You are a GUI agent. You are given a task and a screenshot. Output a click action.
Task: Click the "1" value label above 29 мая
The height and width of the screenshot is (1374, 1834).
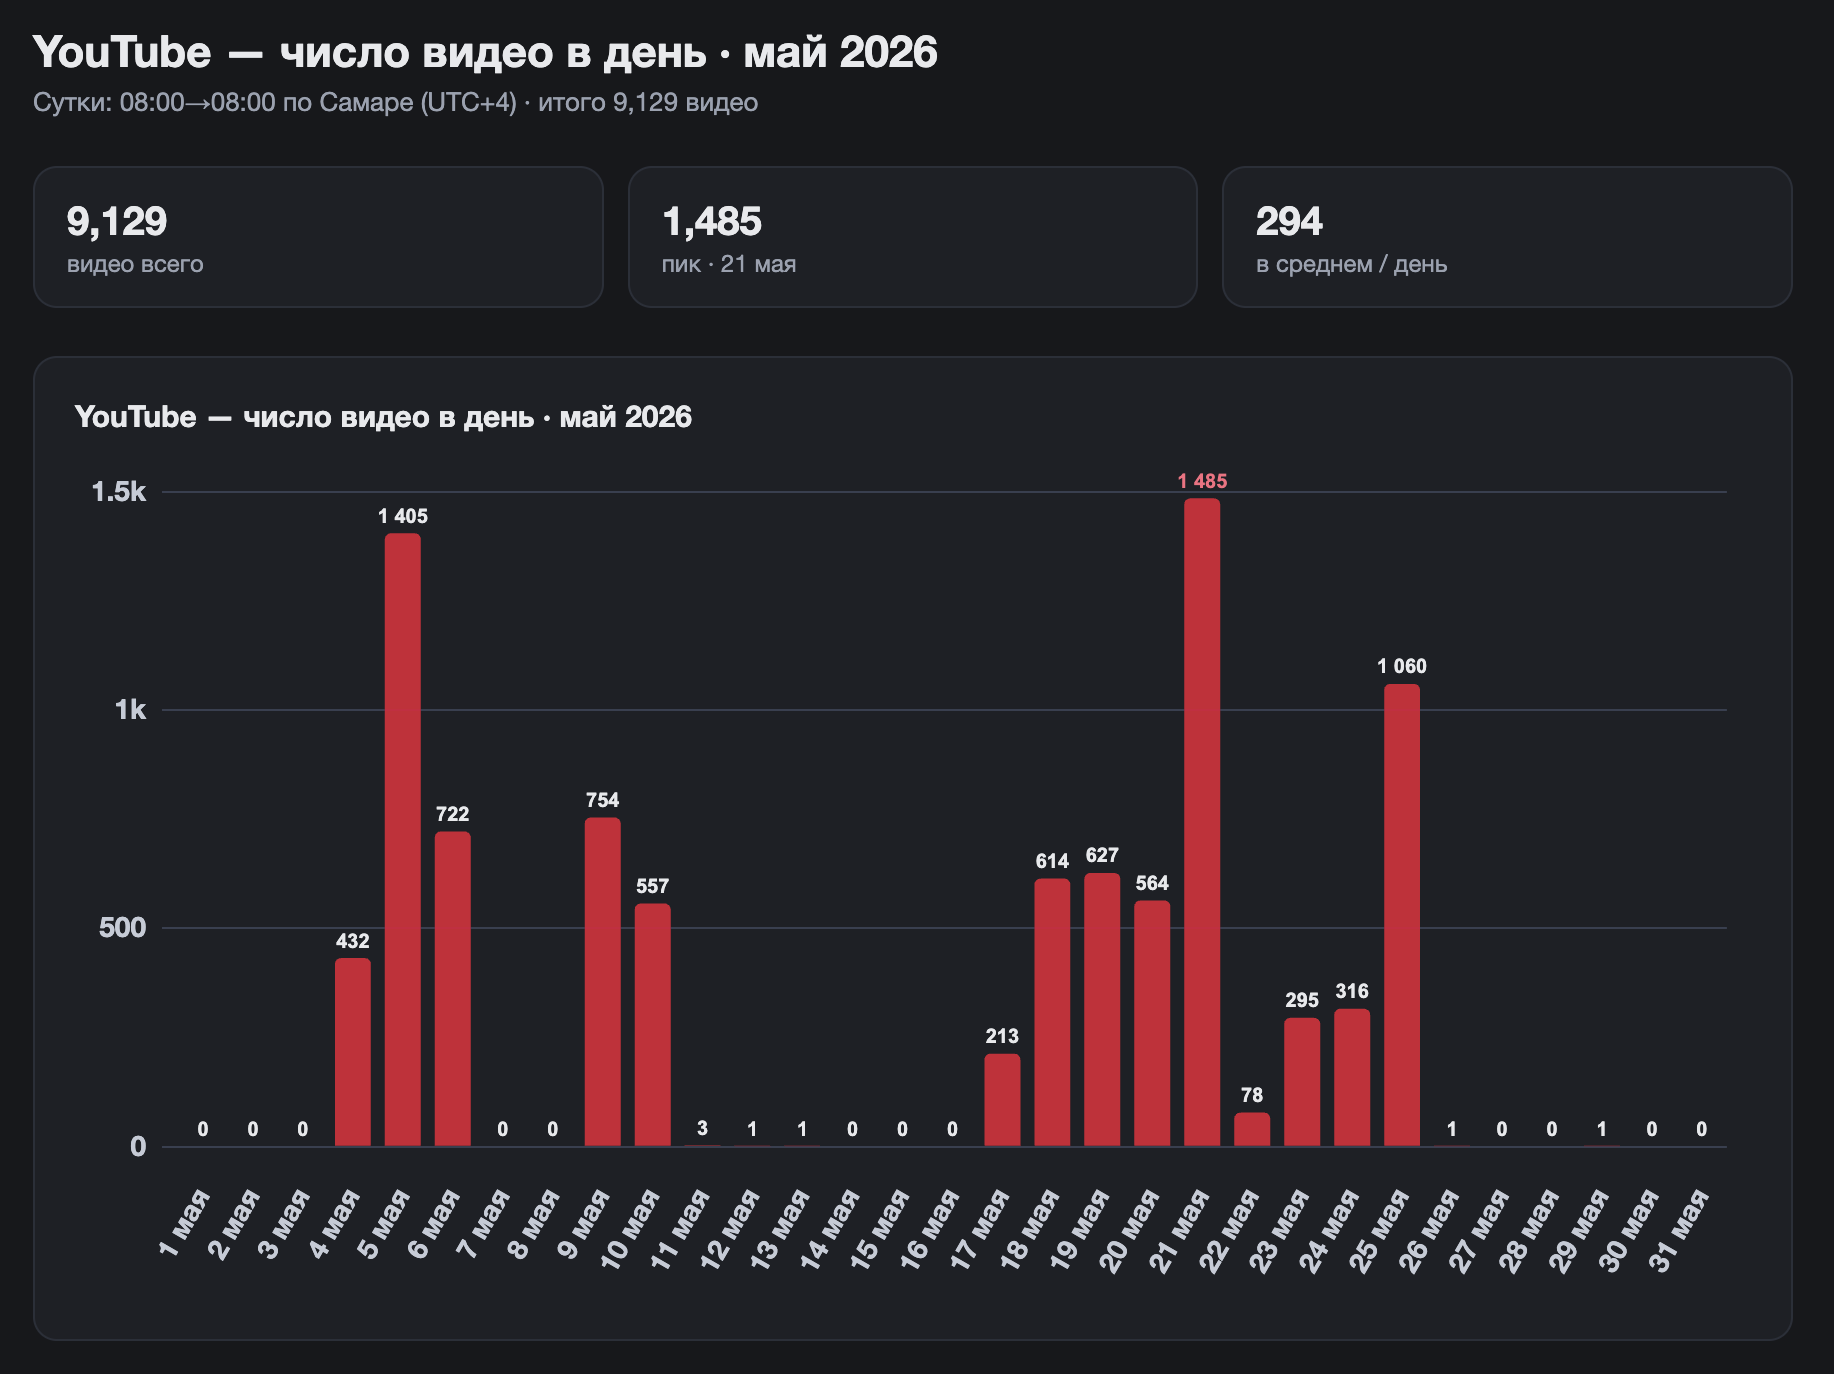1602,1129
